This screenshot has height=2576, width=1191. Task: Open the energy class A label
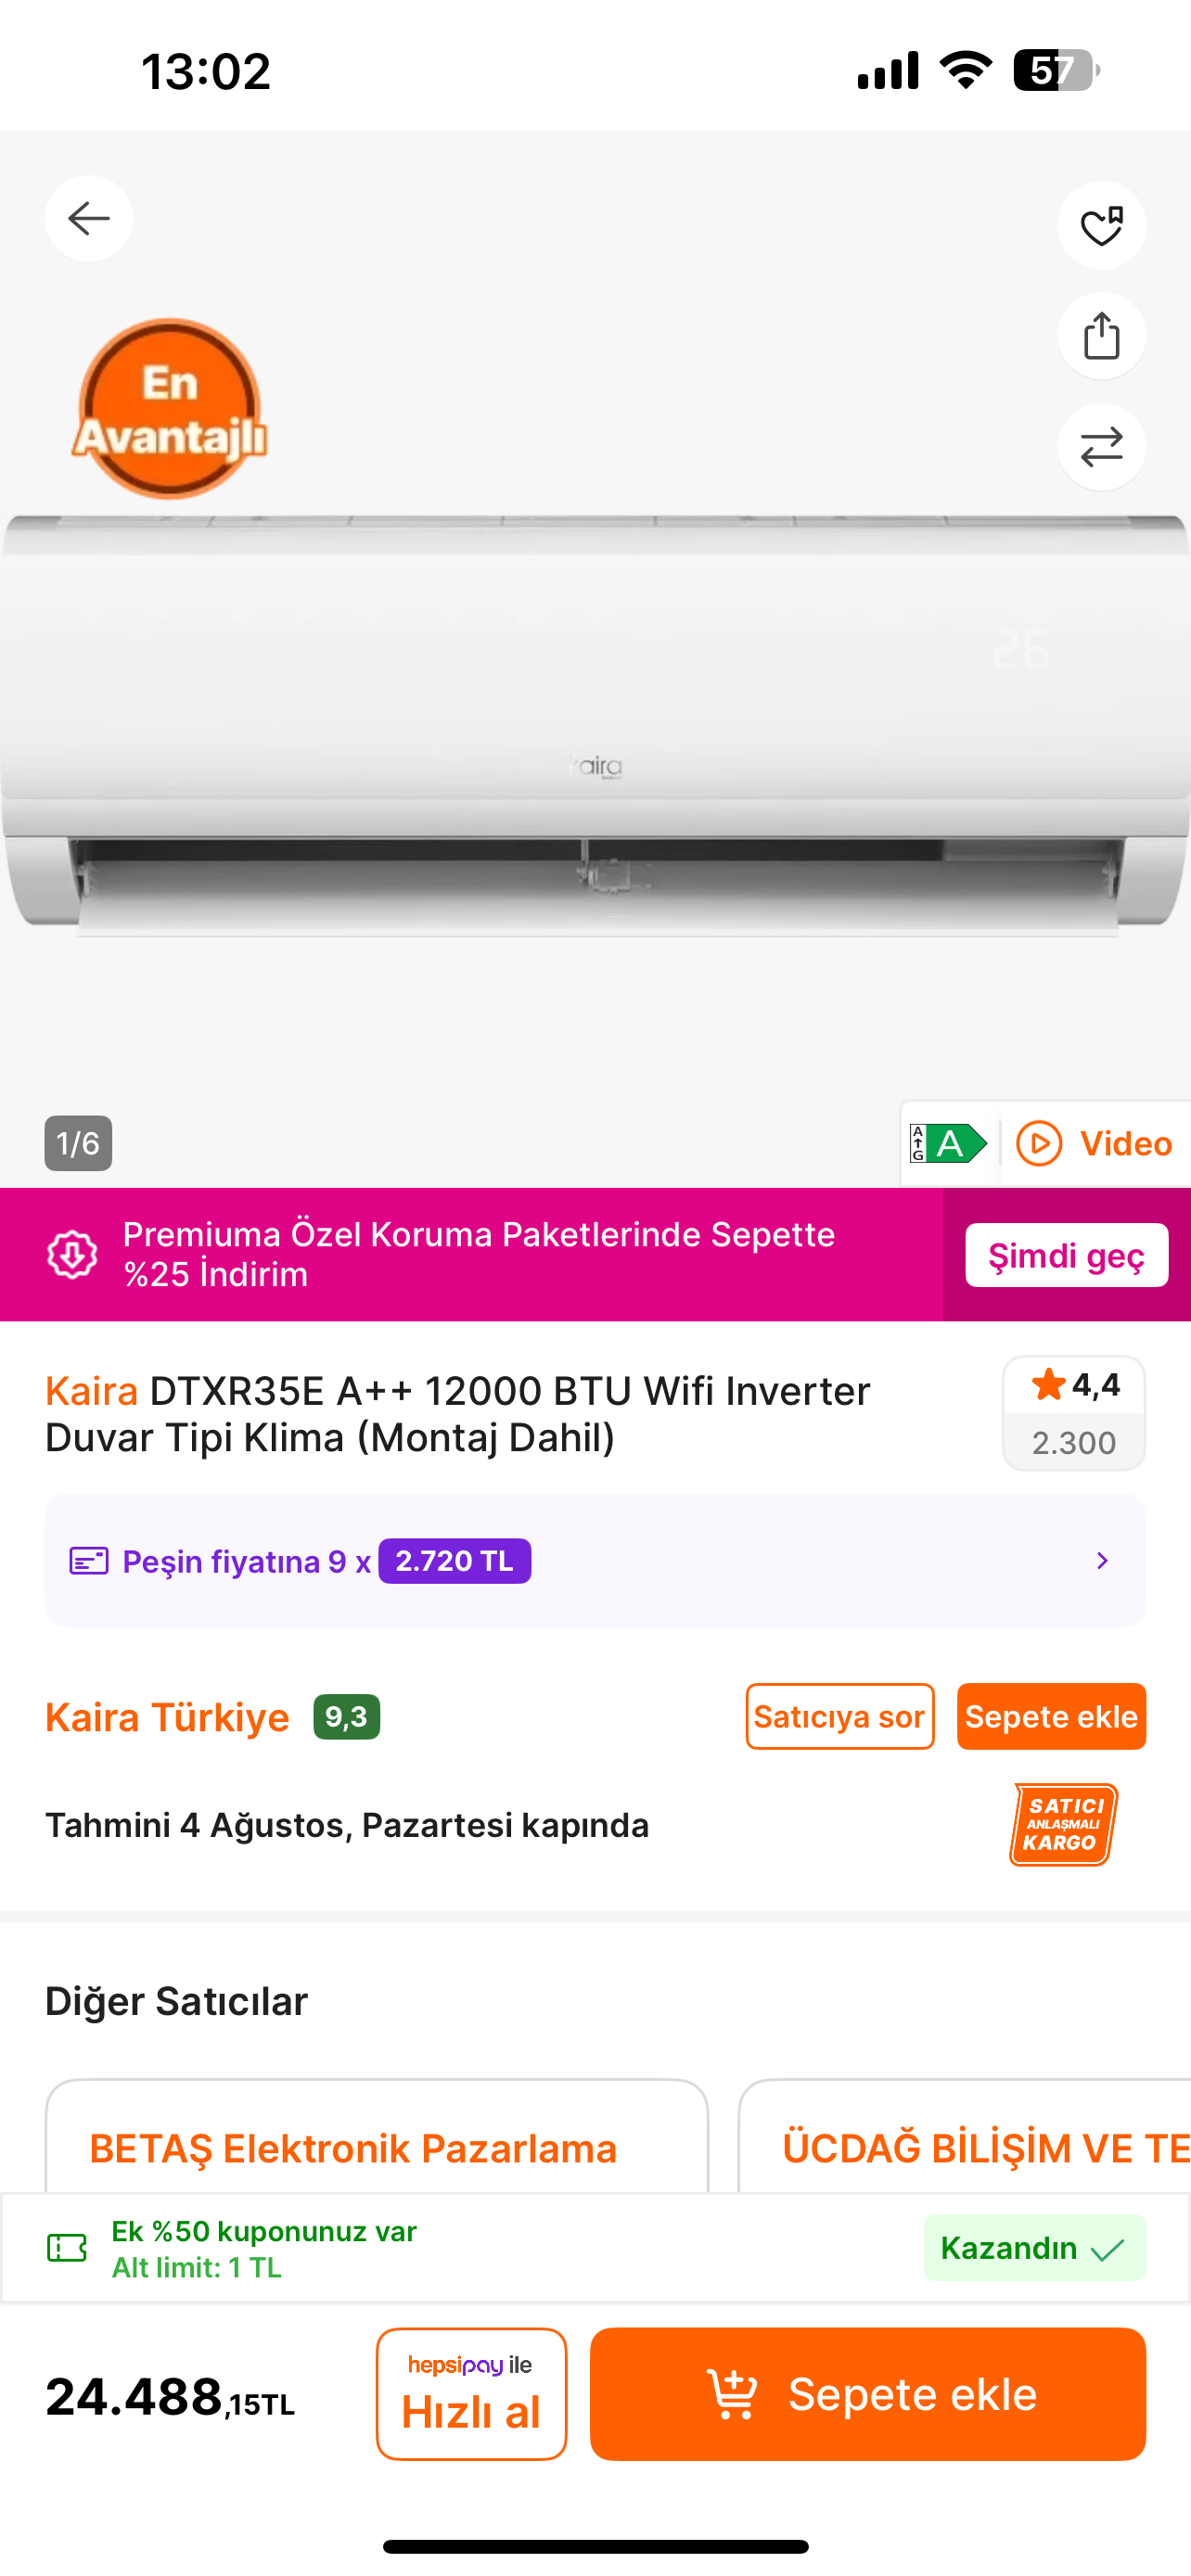[x=948, y=1143]
